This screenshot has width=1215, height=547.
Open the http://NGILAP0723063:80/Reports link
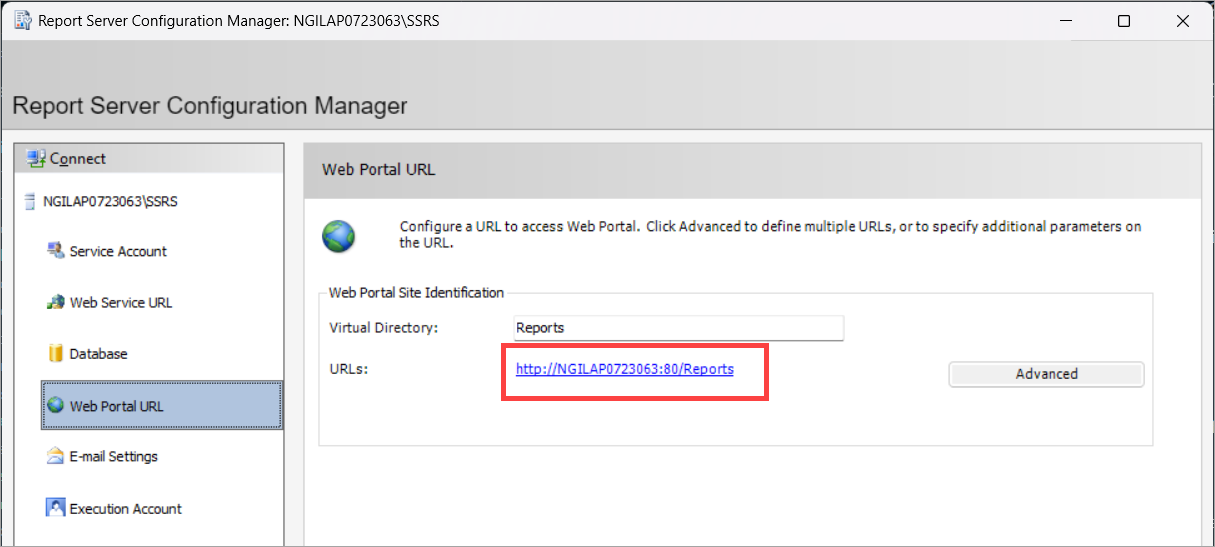click(625, 369)
